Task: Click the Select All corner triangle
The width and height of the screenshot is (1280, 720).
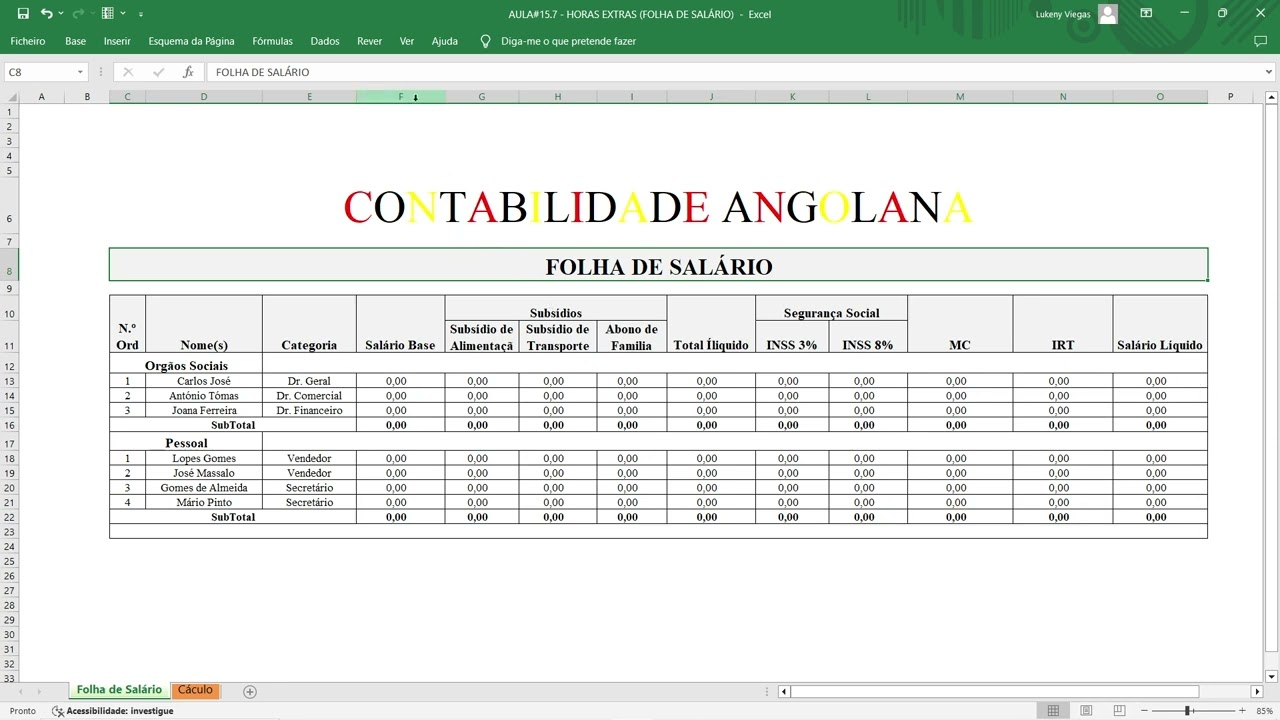Action: pyautogui.click(x=10, y=97)
